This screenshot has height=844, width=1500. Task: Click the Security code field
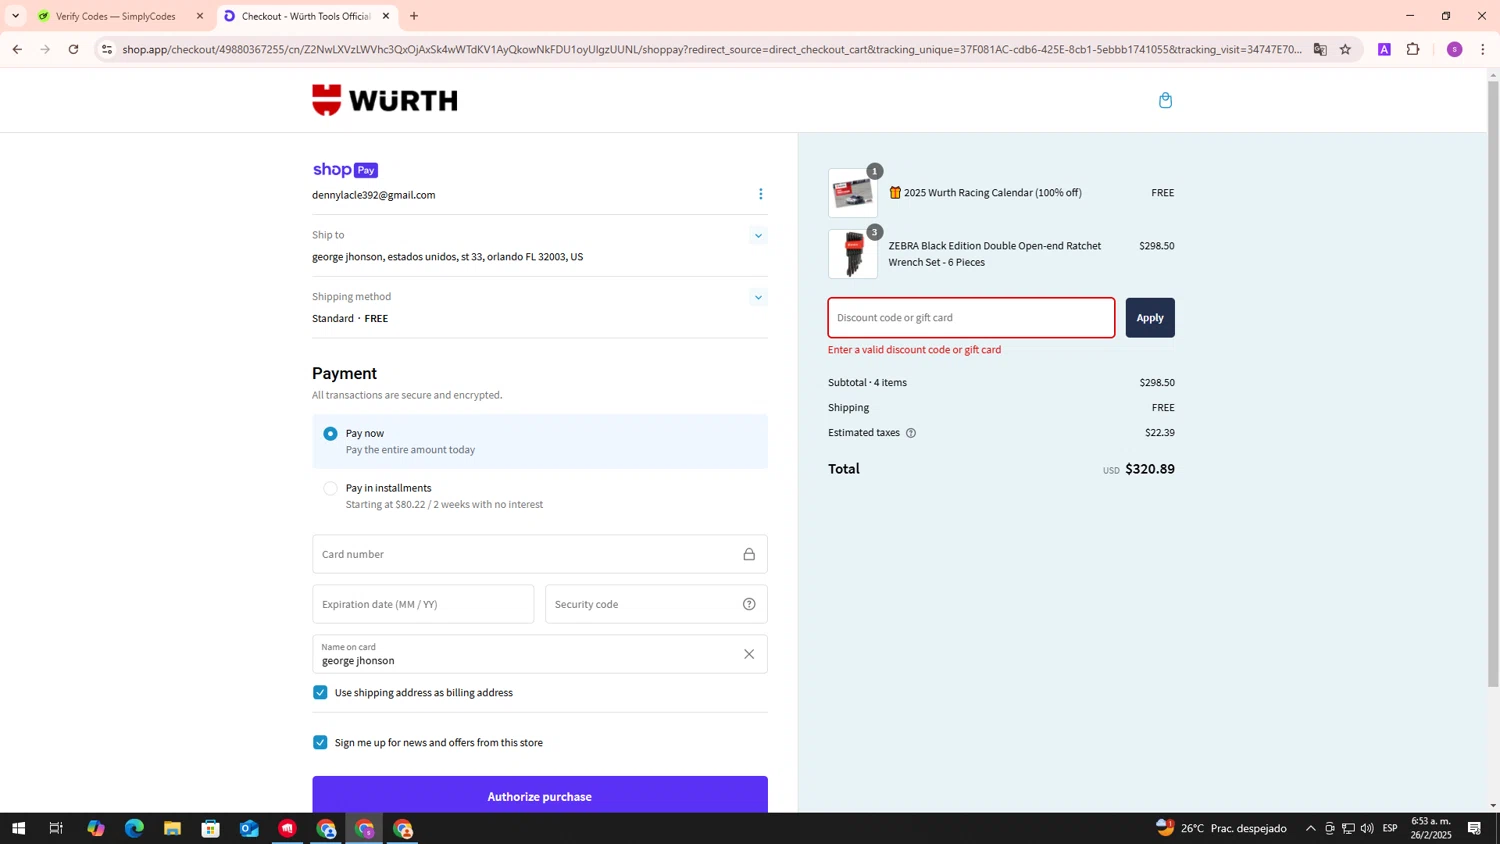(656, 604)
